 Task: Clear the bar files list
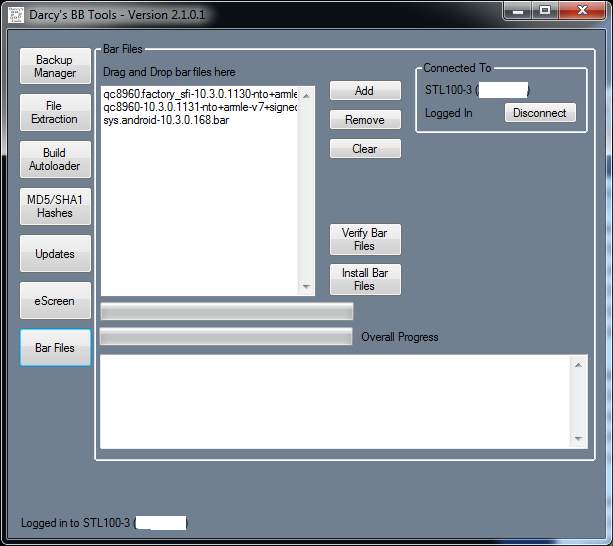[365, 149]
